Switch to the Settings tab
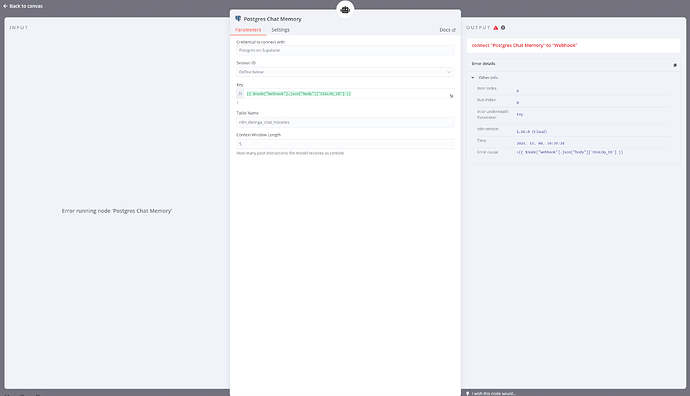The height and width of the screenshot is (396, 690). (280, 30)
